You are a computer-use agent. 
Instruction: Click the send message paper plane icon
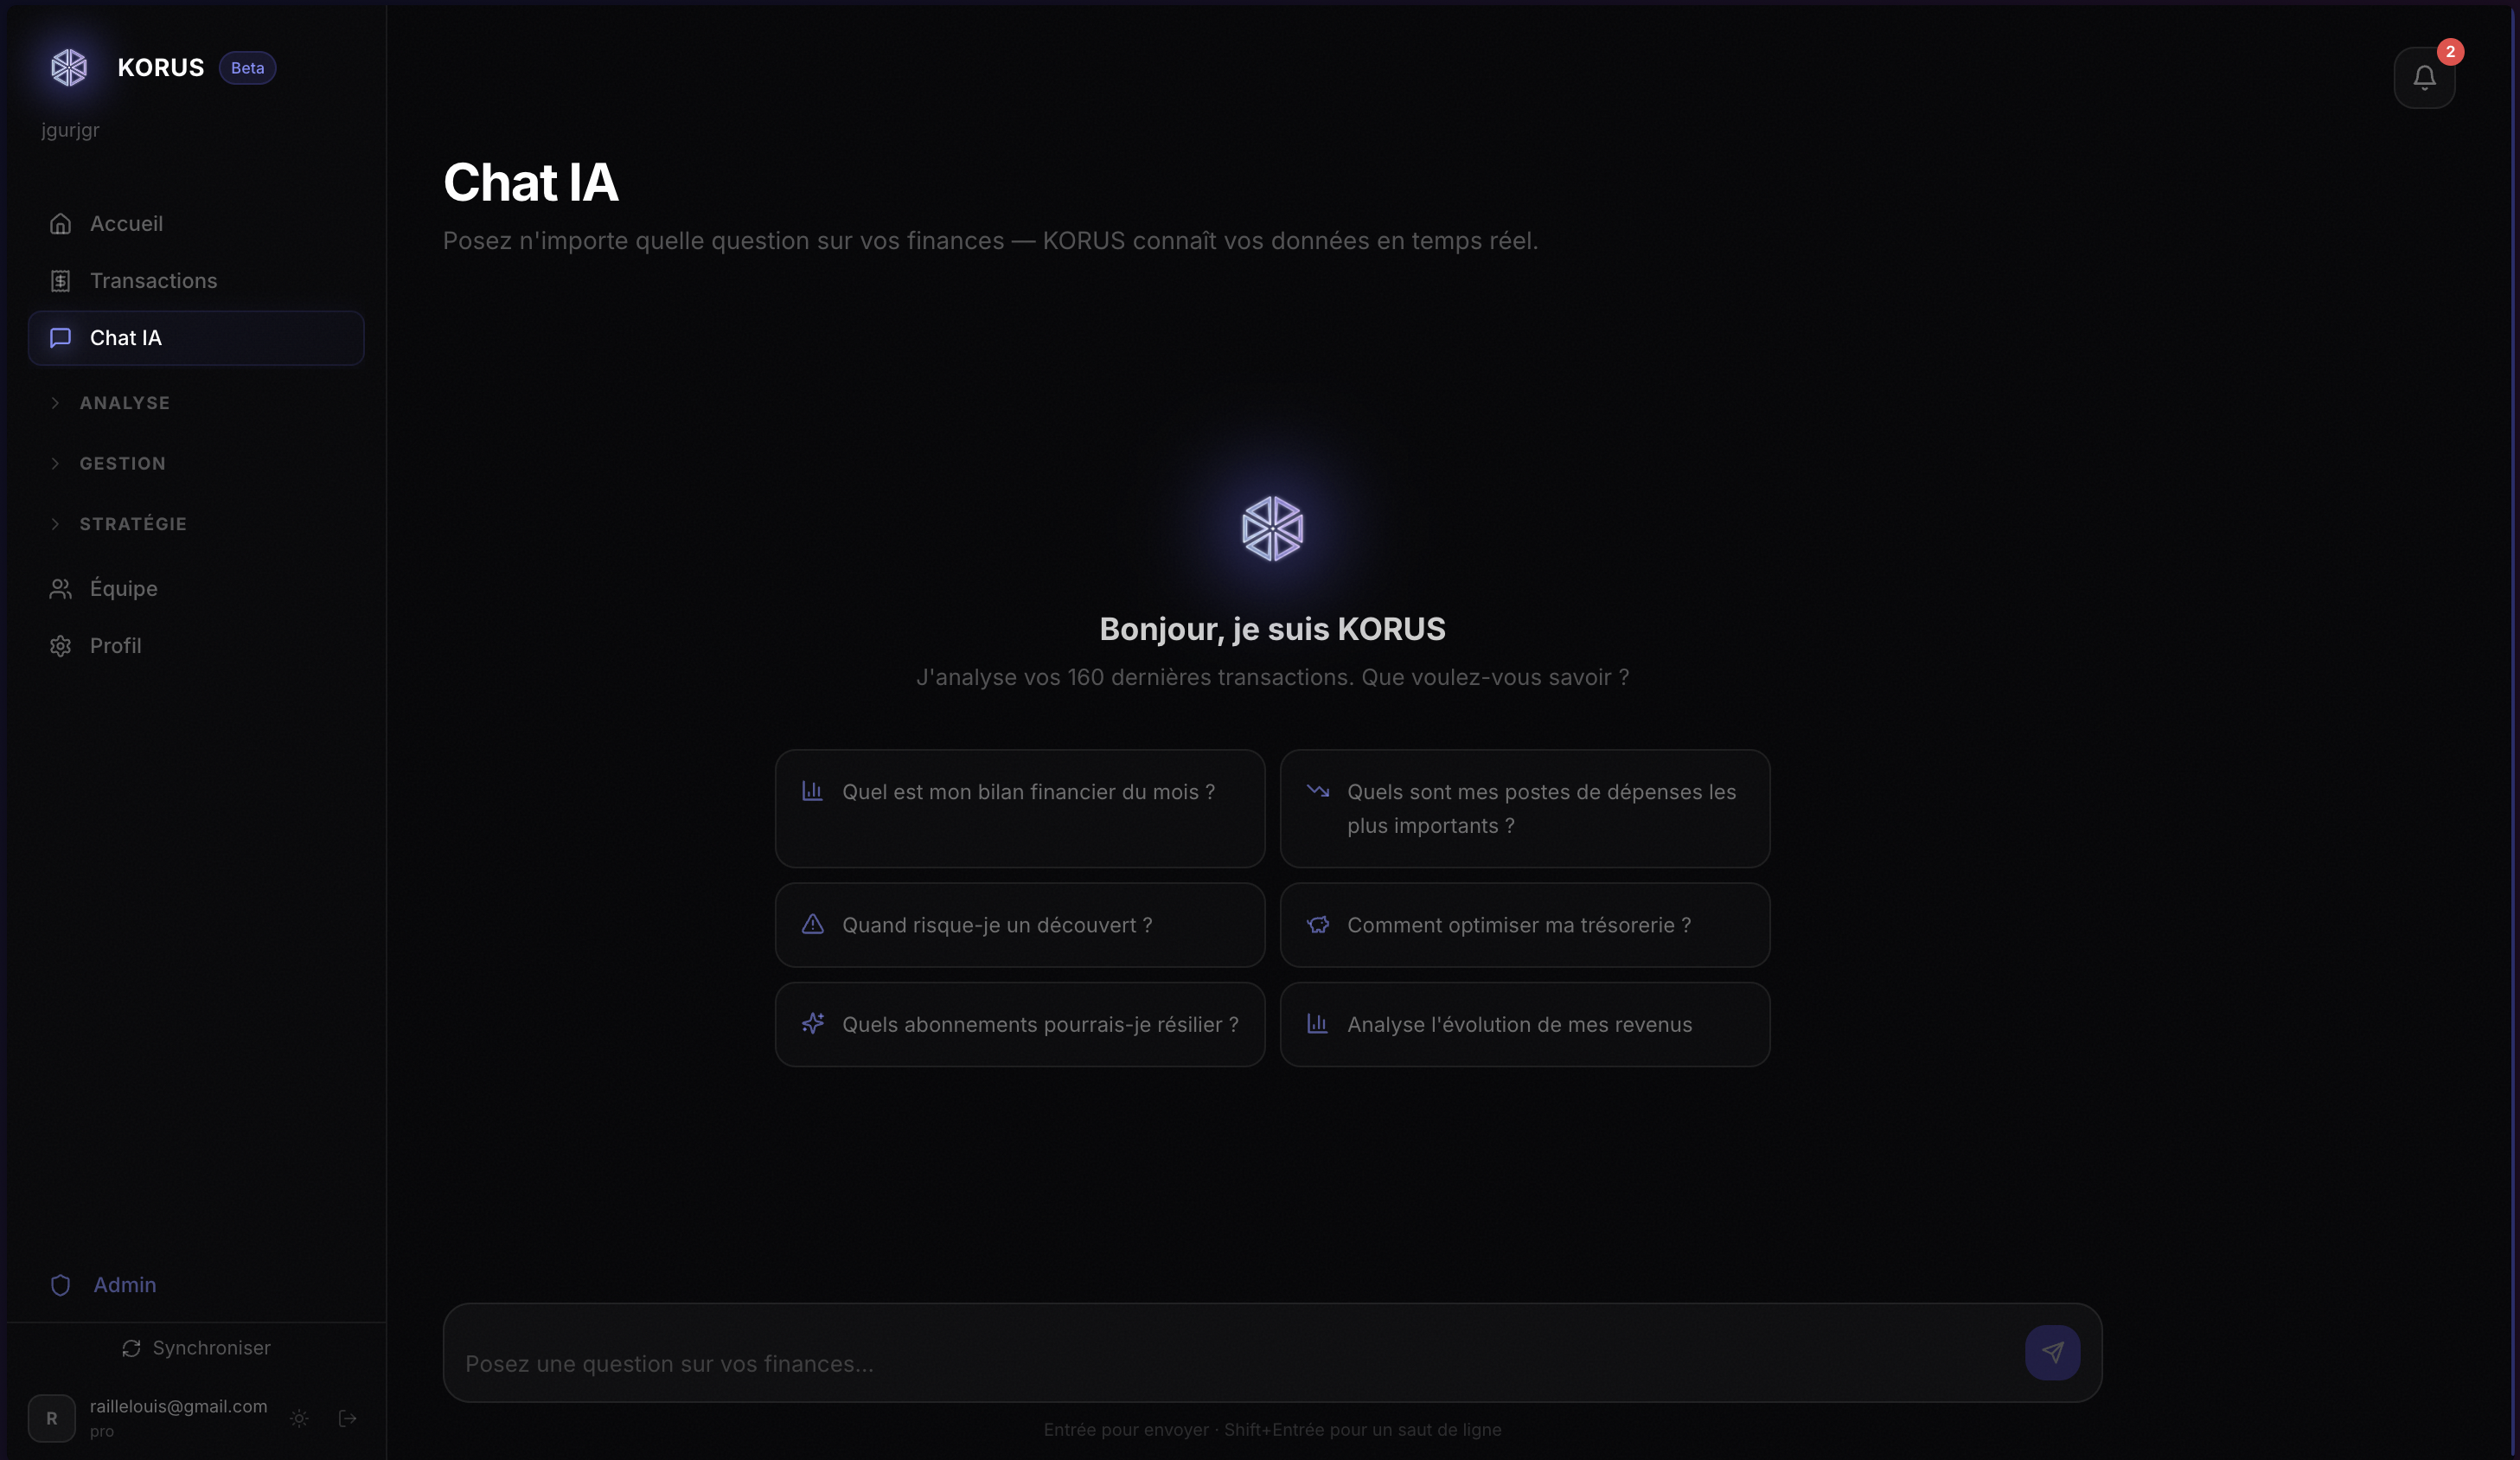tap(2052, 1352)
